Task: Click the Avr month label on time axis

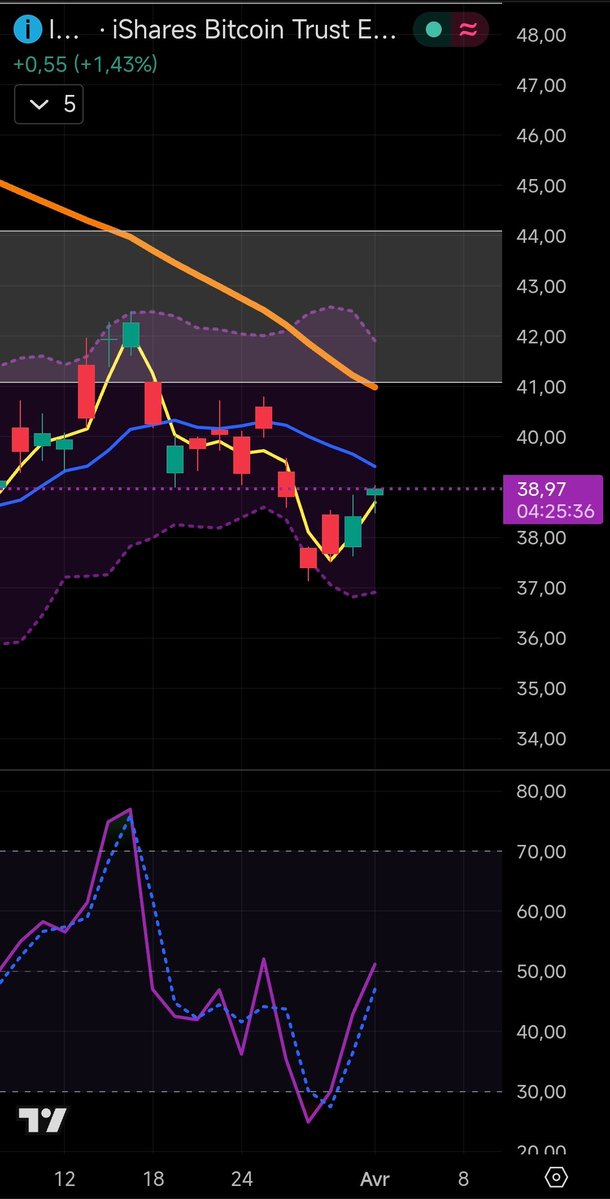Action: 375,1178
